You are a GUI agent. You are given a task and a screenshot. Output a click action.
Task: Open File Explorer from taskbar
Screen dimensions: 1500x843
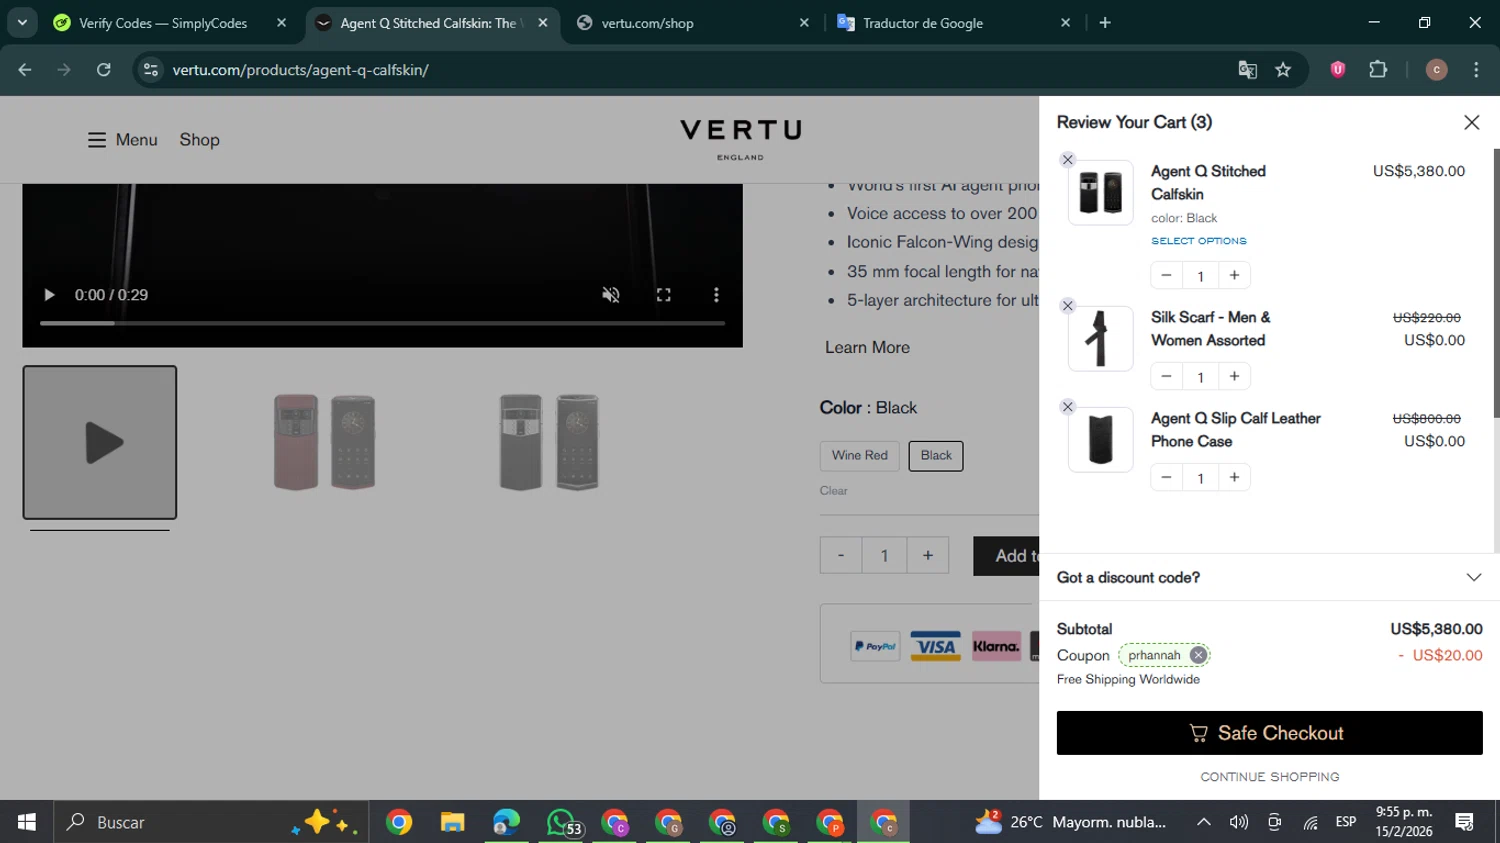452,822
